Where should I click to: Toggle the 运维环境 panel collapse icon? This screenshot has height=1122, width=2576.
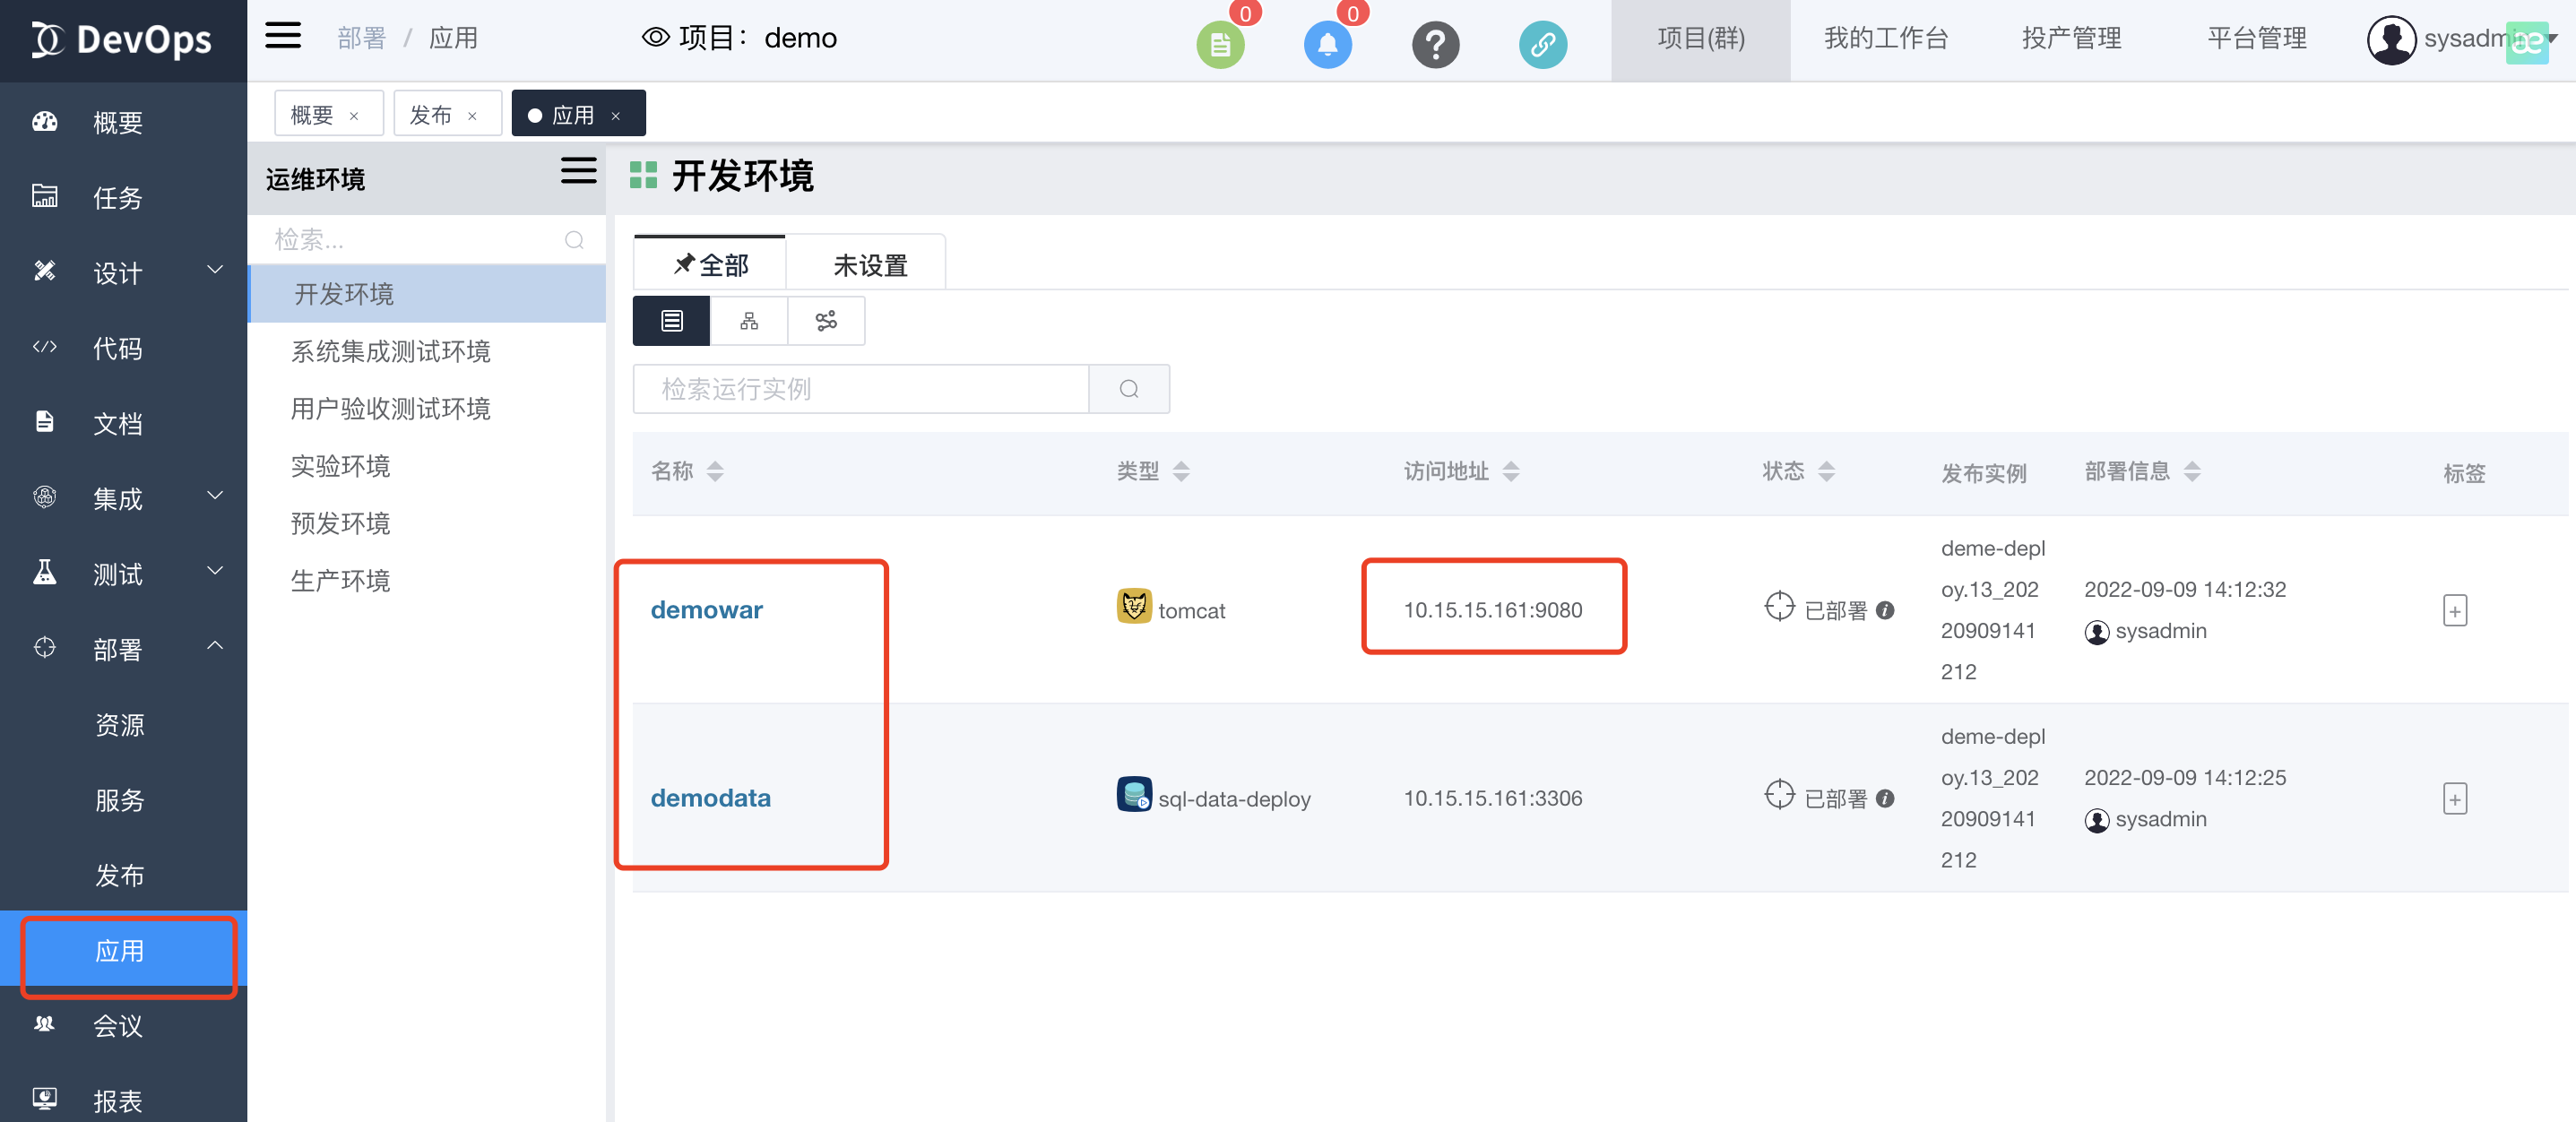tap(578, 171)
